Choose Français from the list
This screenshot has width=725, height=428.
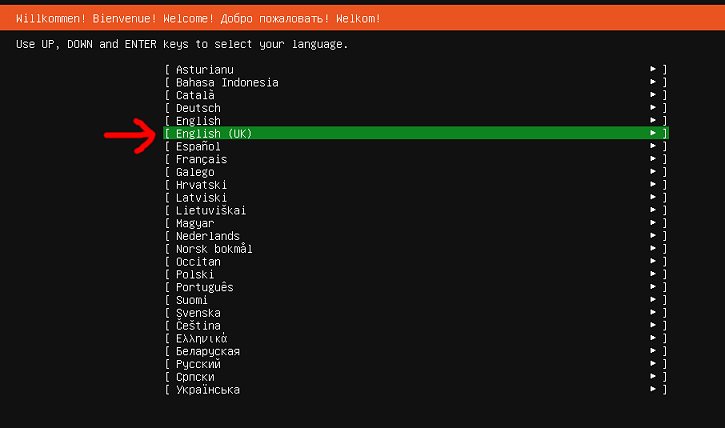click(201, 159)
